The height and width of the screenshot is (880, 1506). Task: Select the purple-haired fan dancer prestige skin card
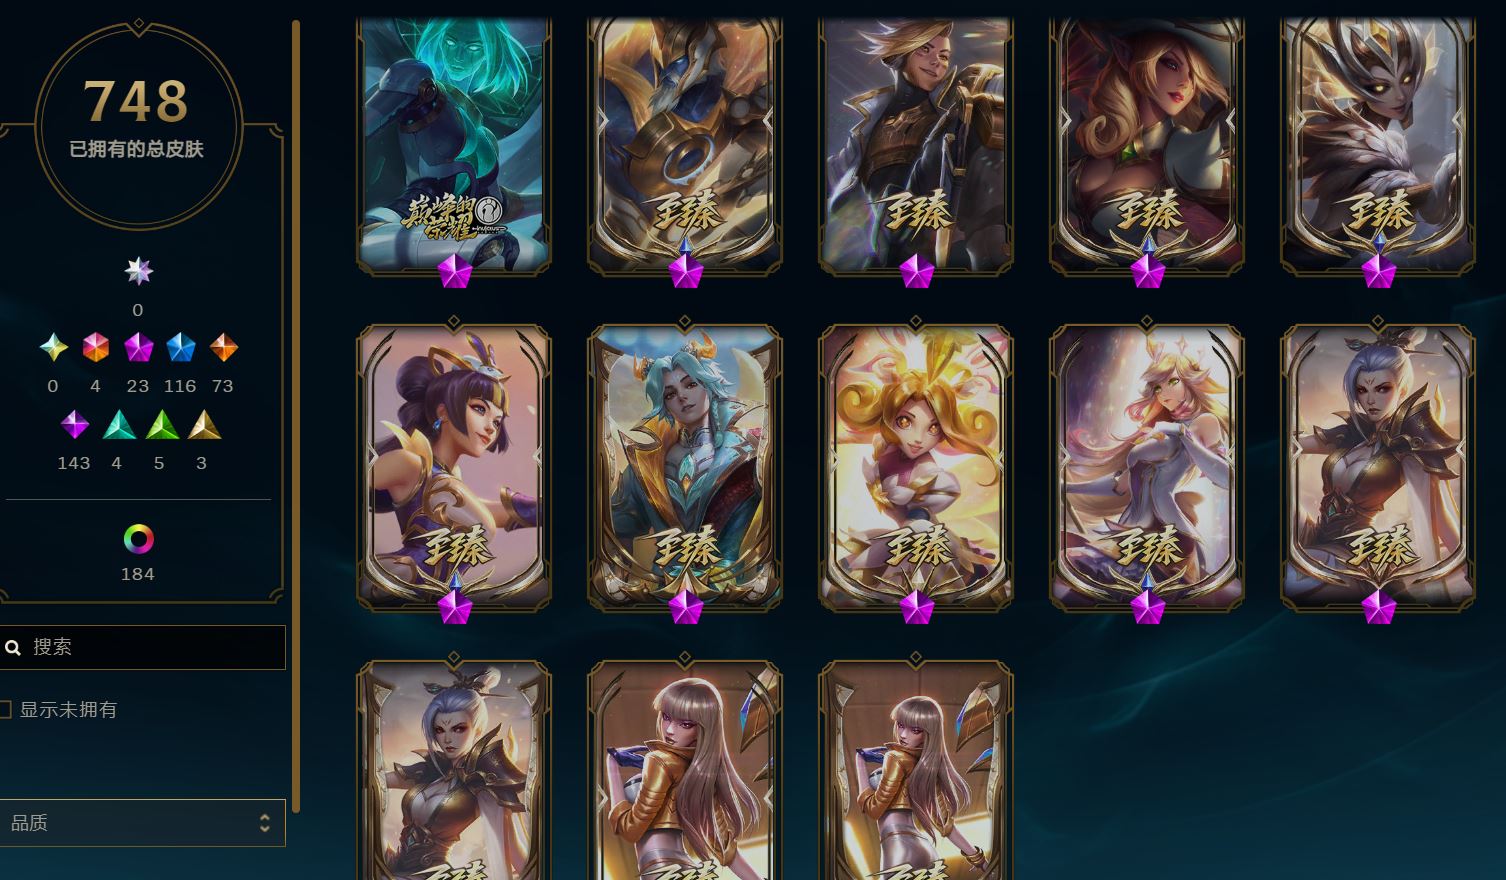(x=454, y=467)
